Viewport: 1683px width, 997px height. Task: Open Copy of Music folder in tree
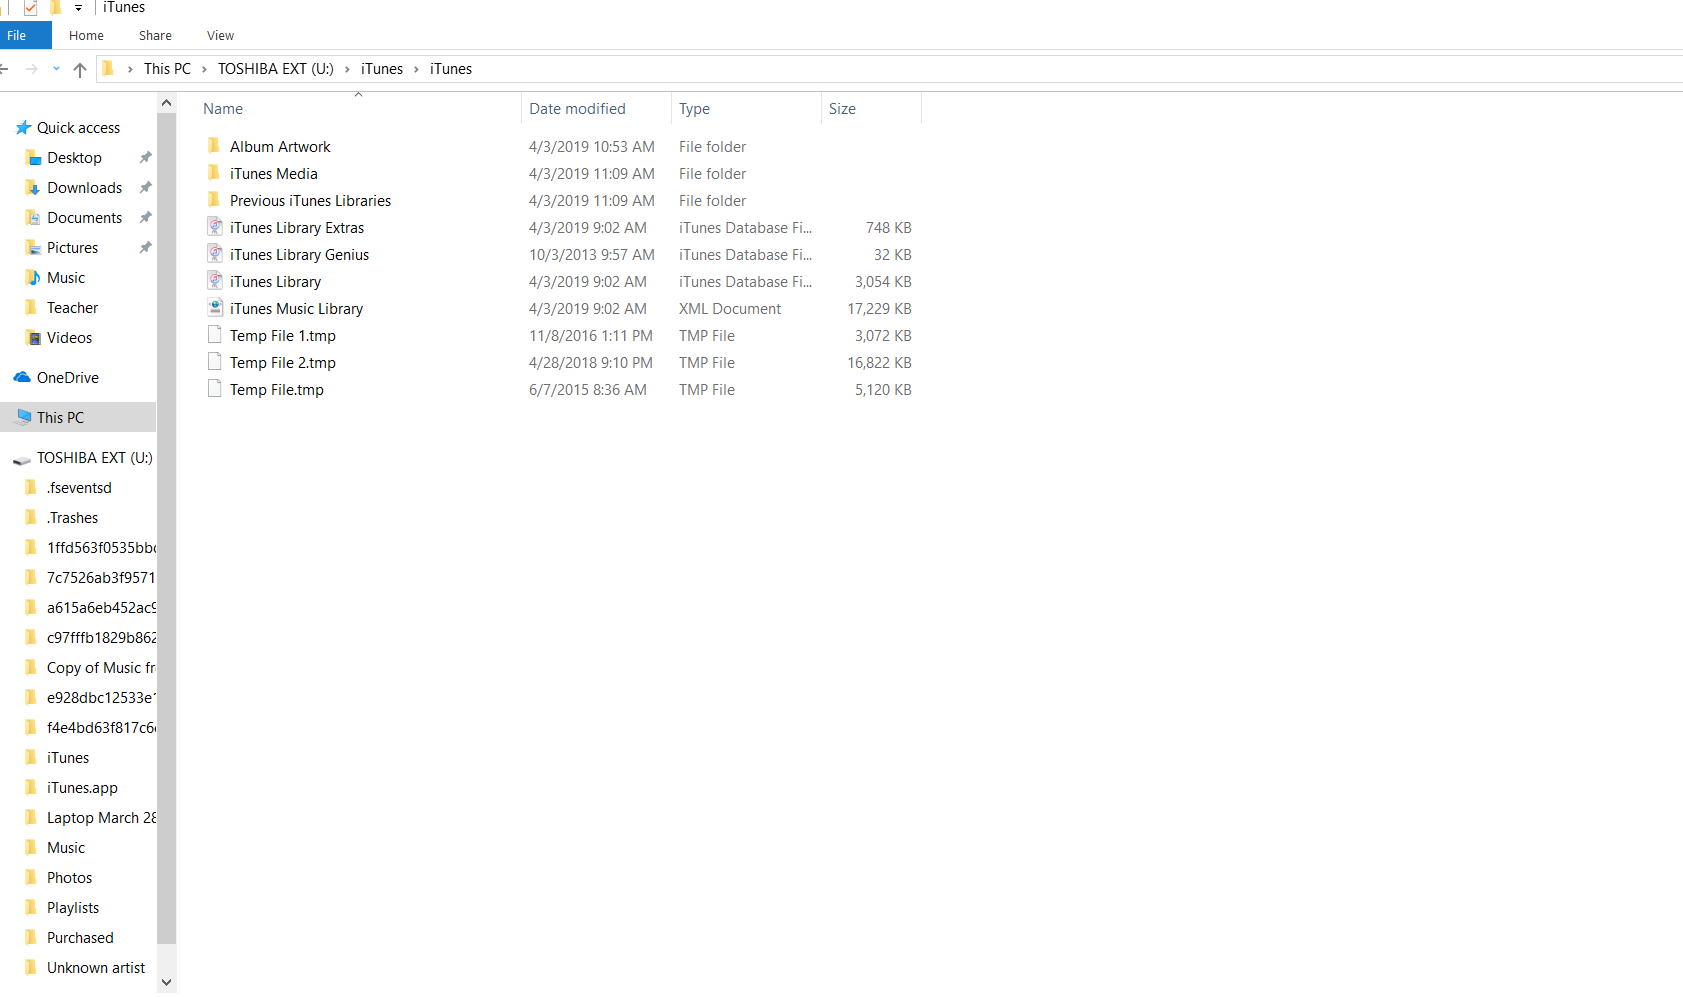tap(101, 668)
